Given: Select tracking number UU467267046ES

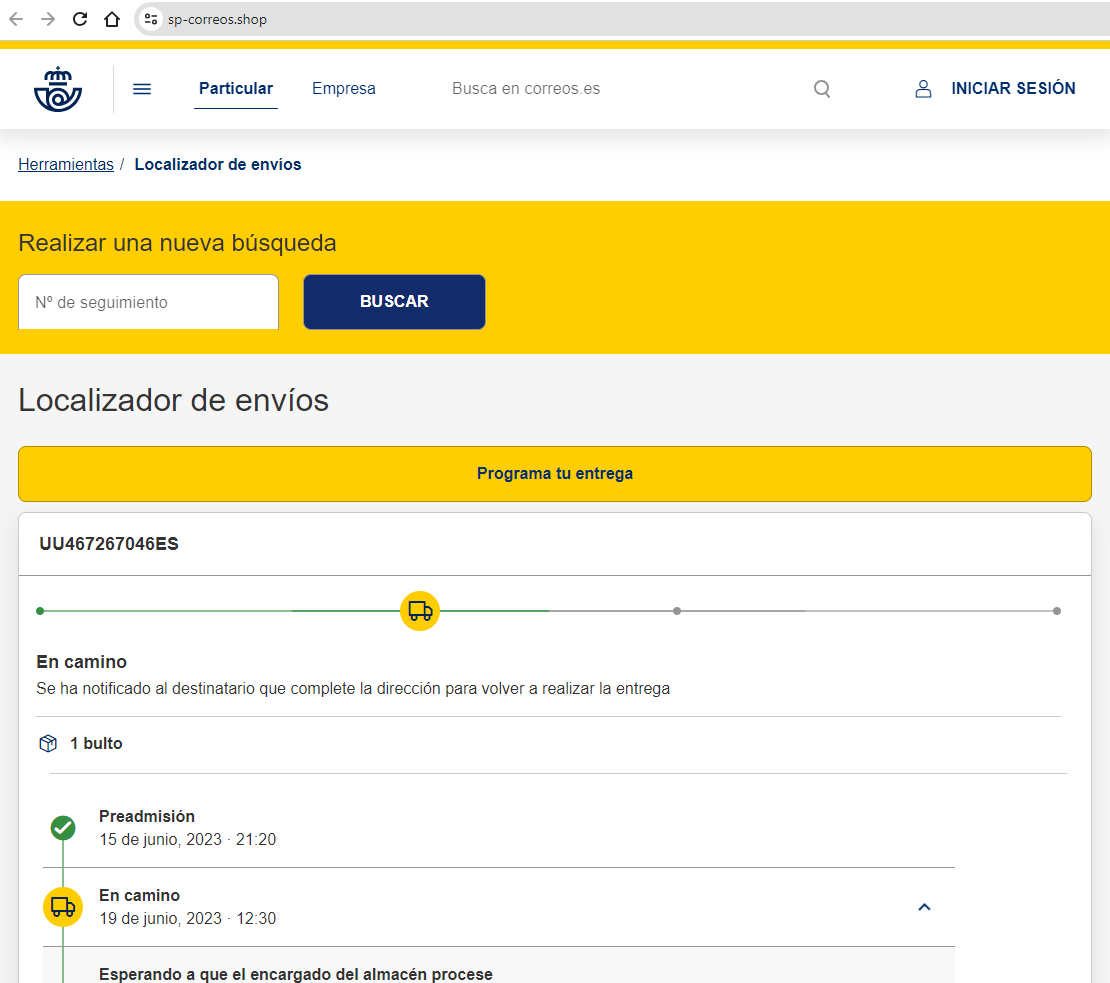Looking at the screenshot, I should (x=109, y=544).
